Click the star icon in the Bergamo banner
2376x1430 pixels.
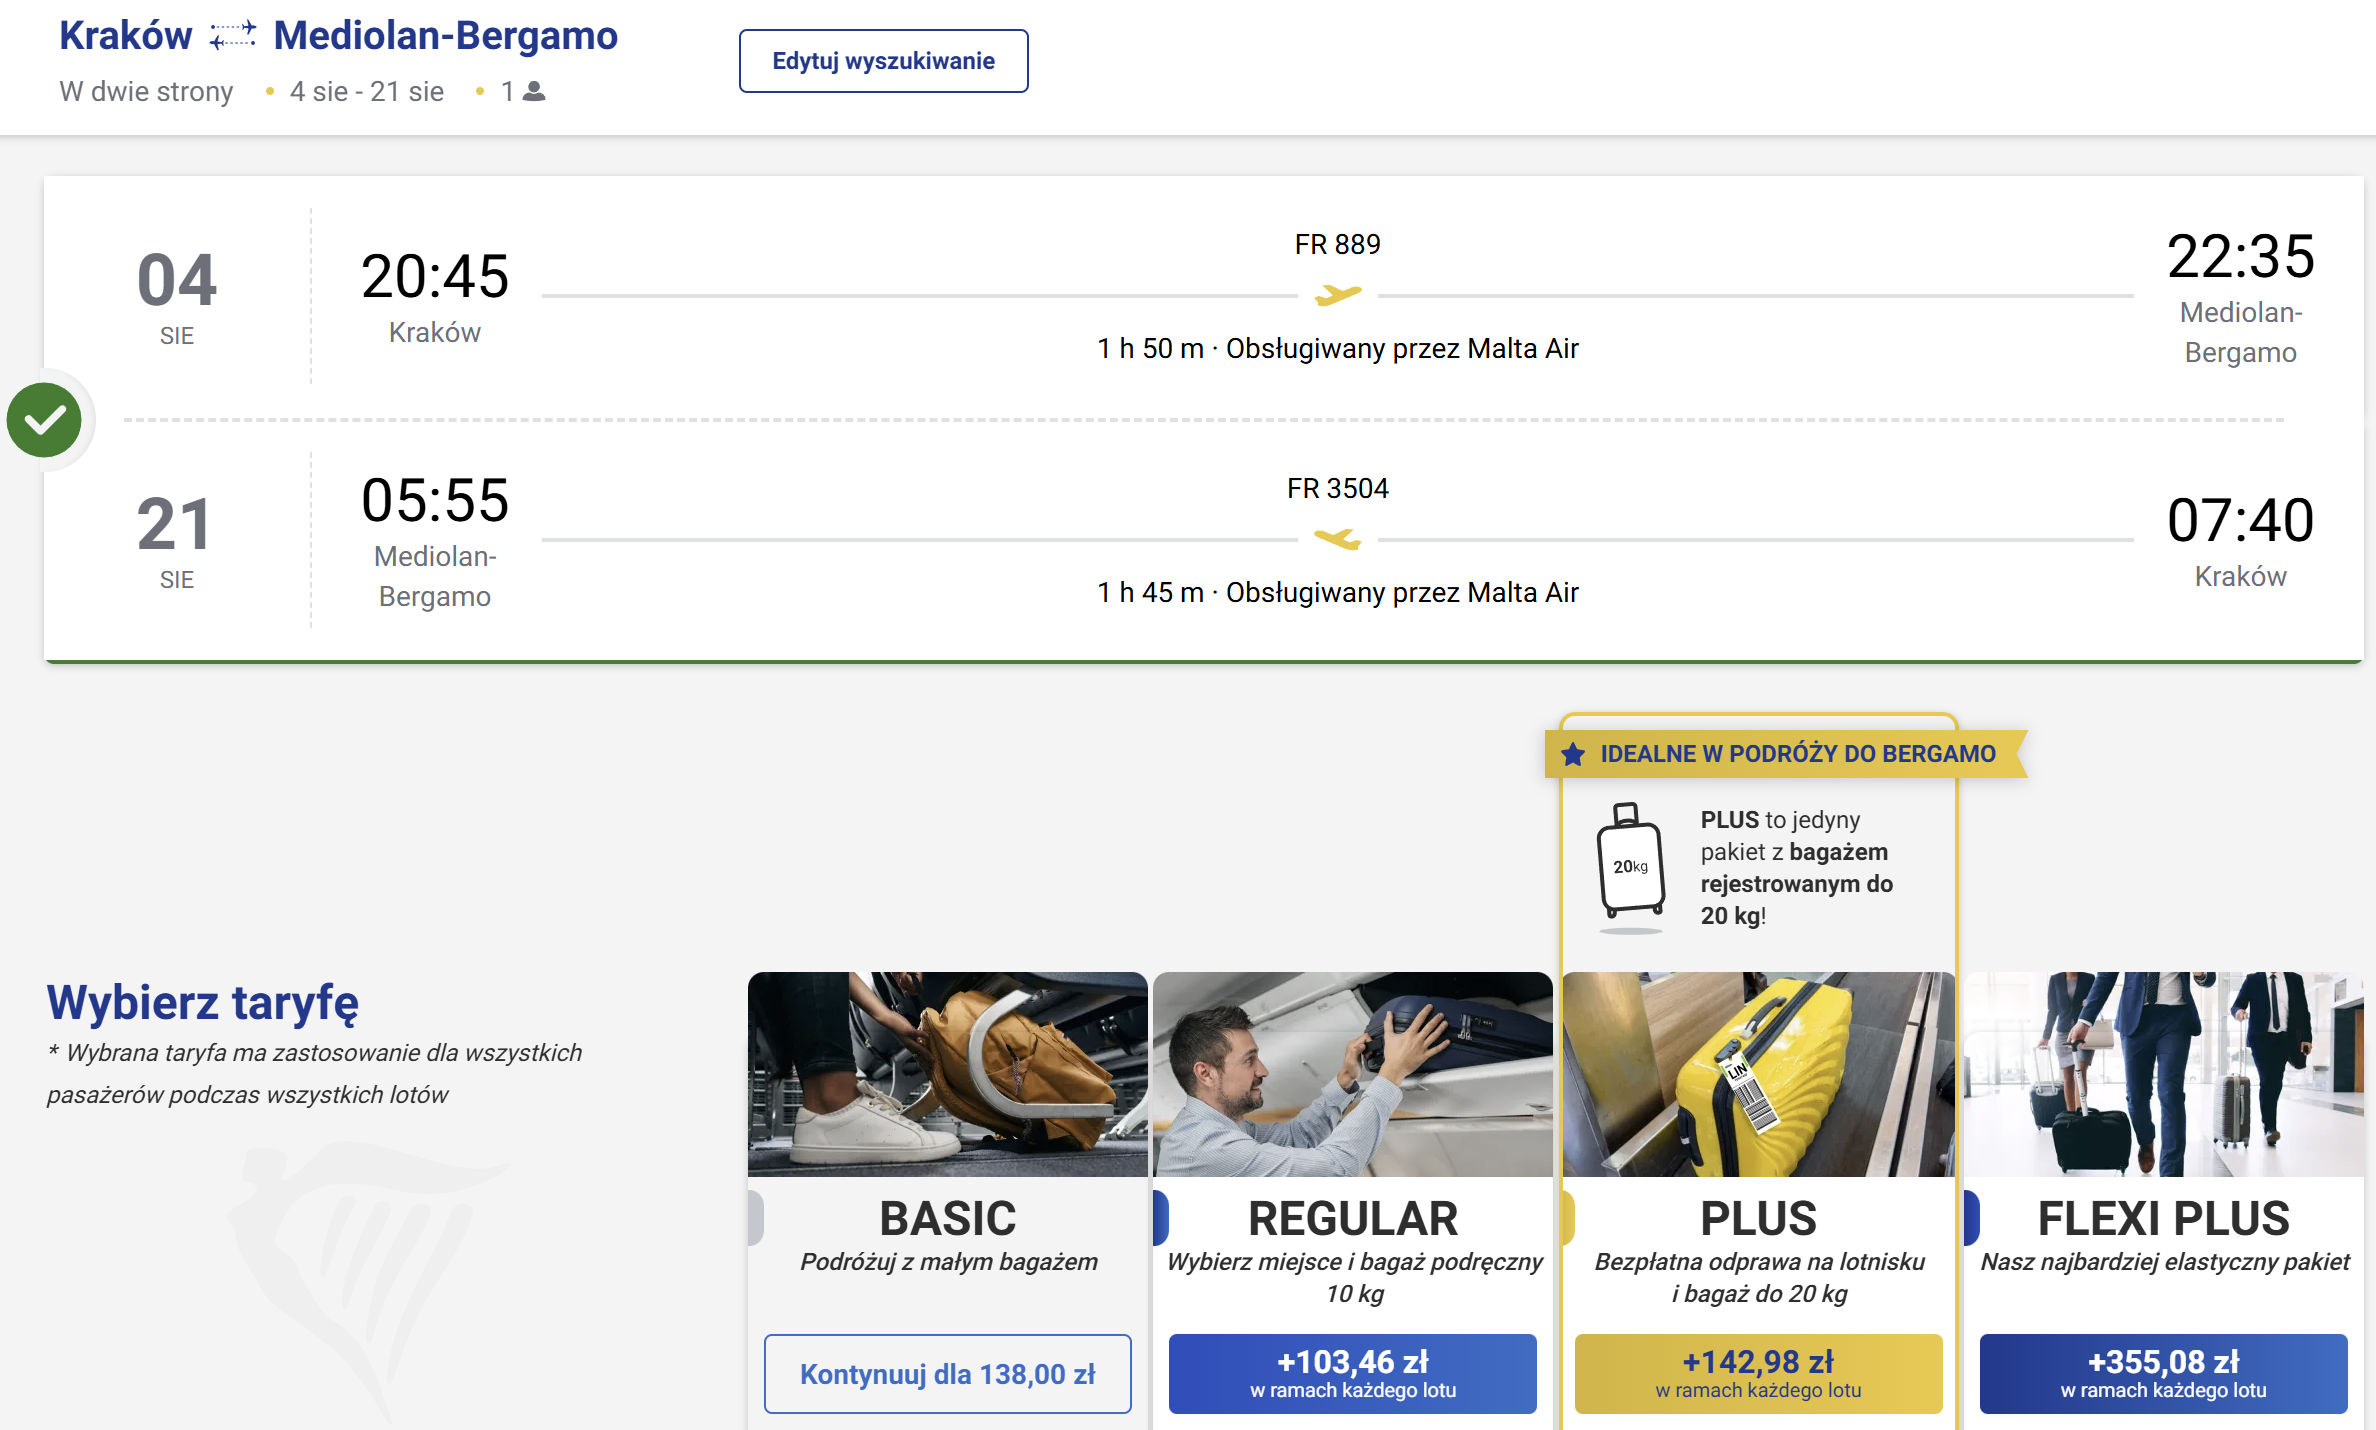tap(1573, 754)
